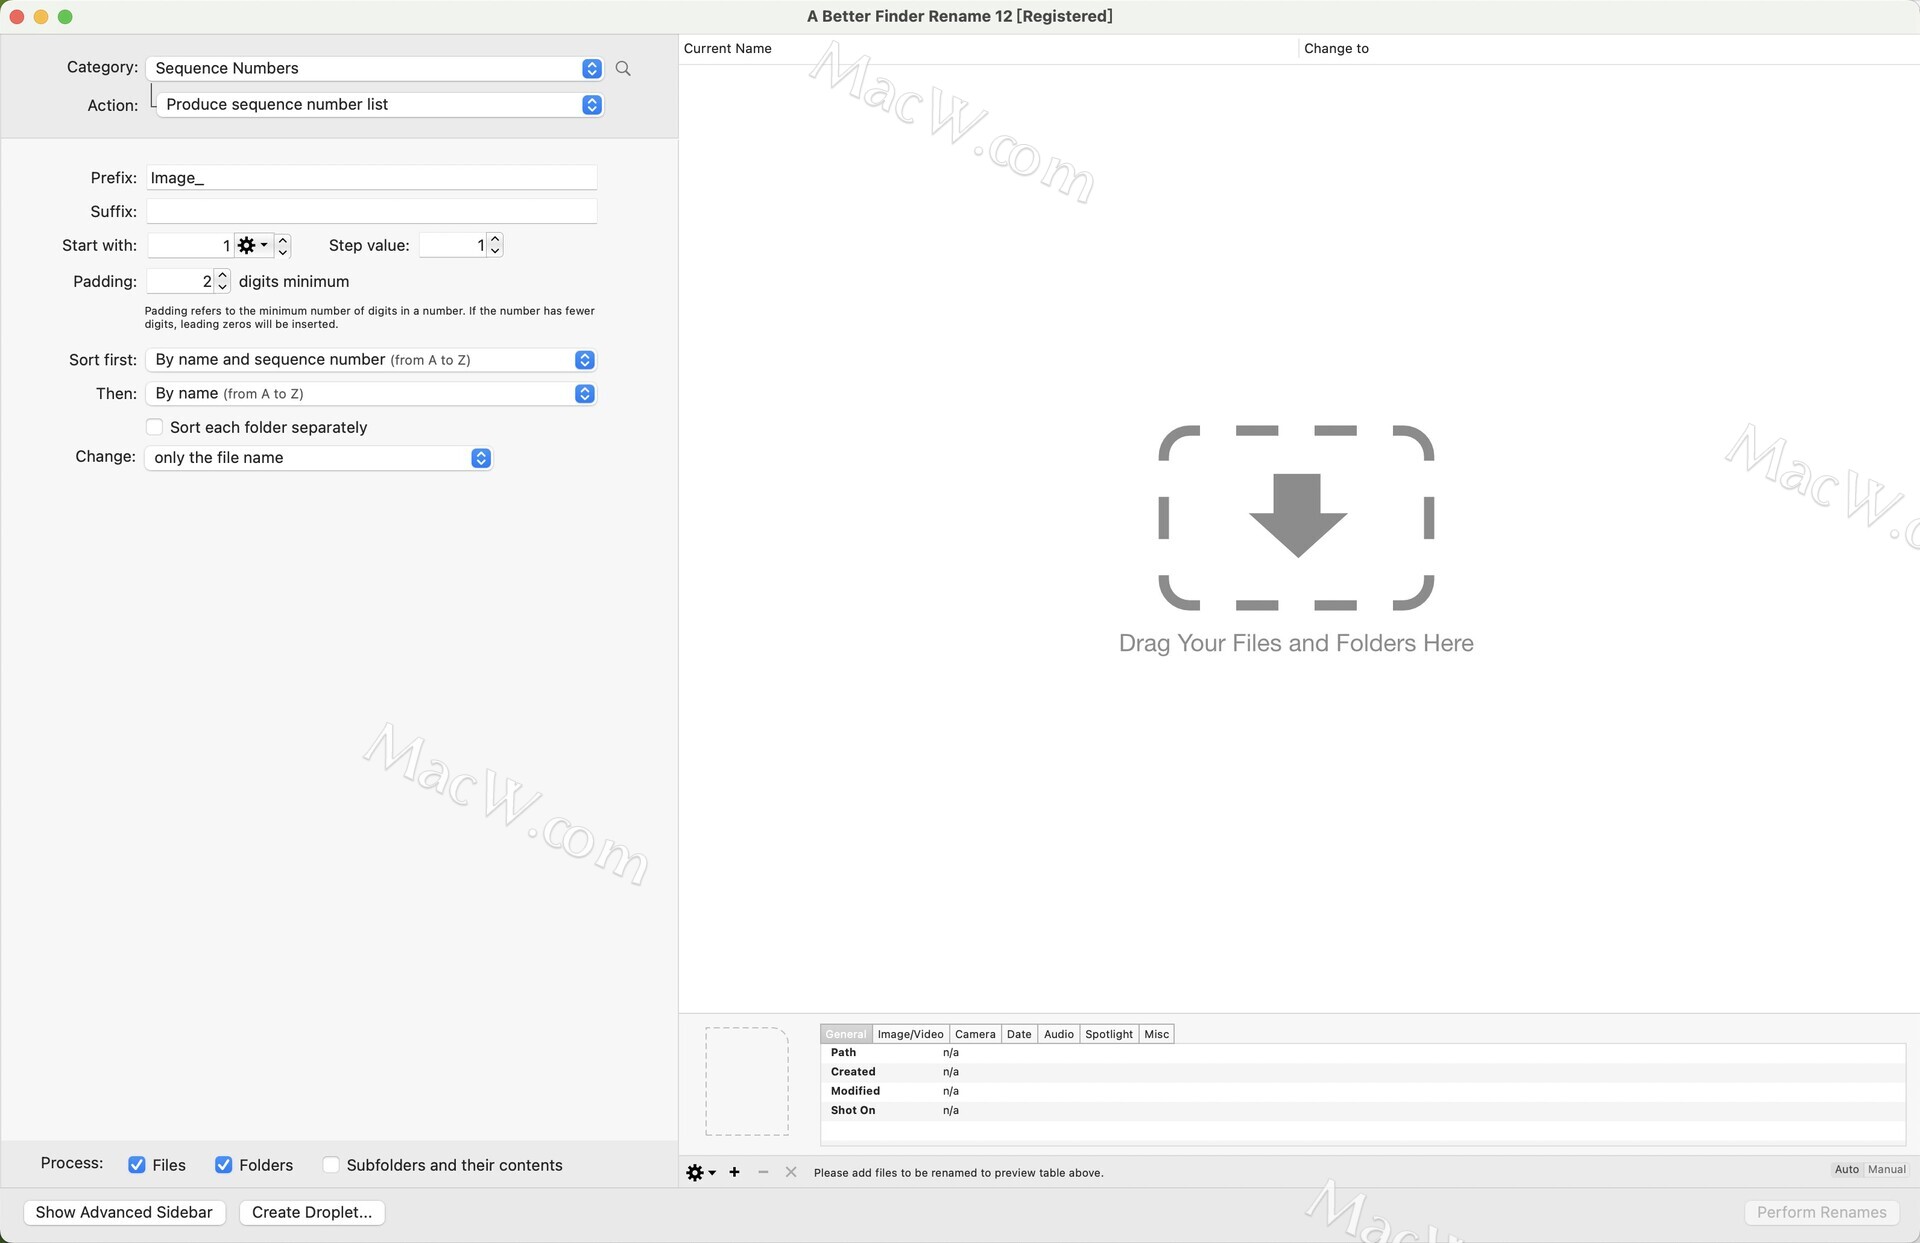This screenshot has width=1920, height=1243.
Task: Click the X icon to clear list
Action: point(791,1172)
